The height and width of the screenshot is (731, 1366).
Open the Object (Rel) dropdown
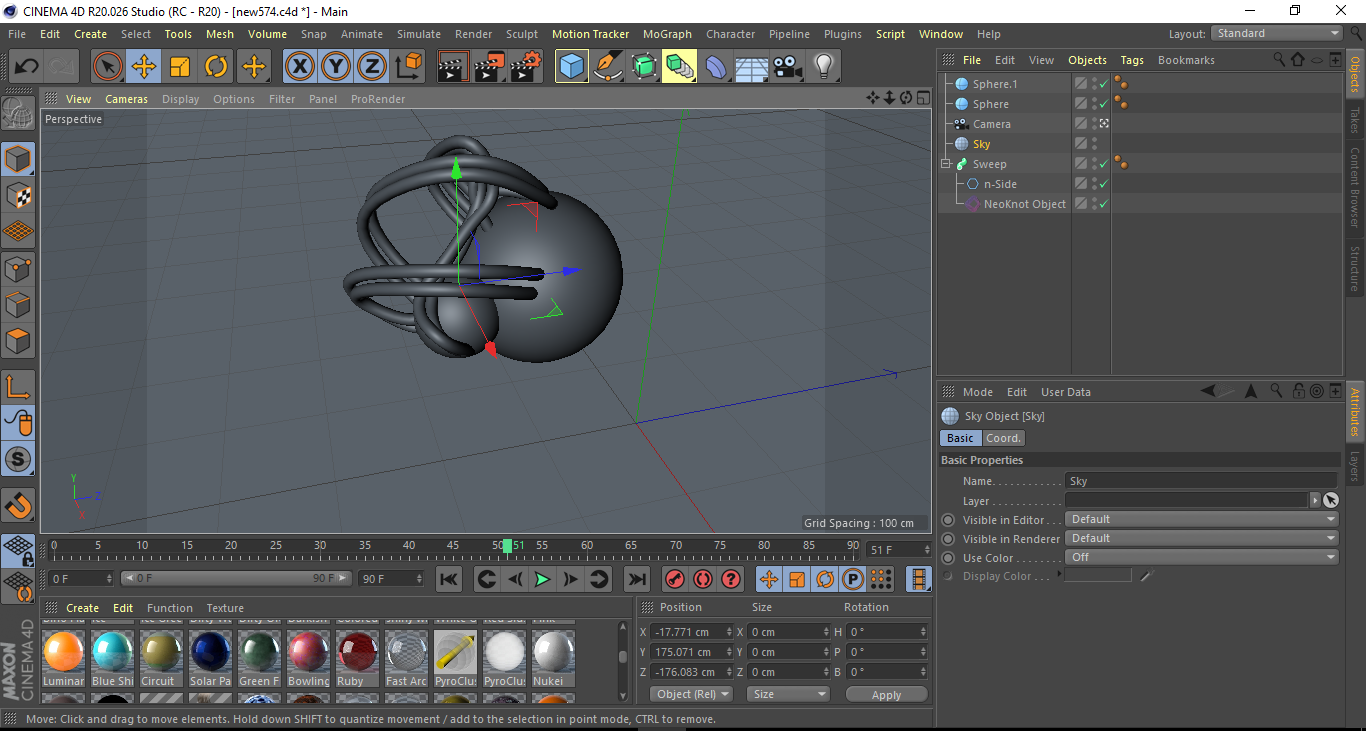[x=691, y=694]
